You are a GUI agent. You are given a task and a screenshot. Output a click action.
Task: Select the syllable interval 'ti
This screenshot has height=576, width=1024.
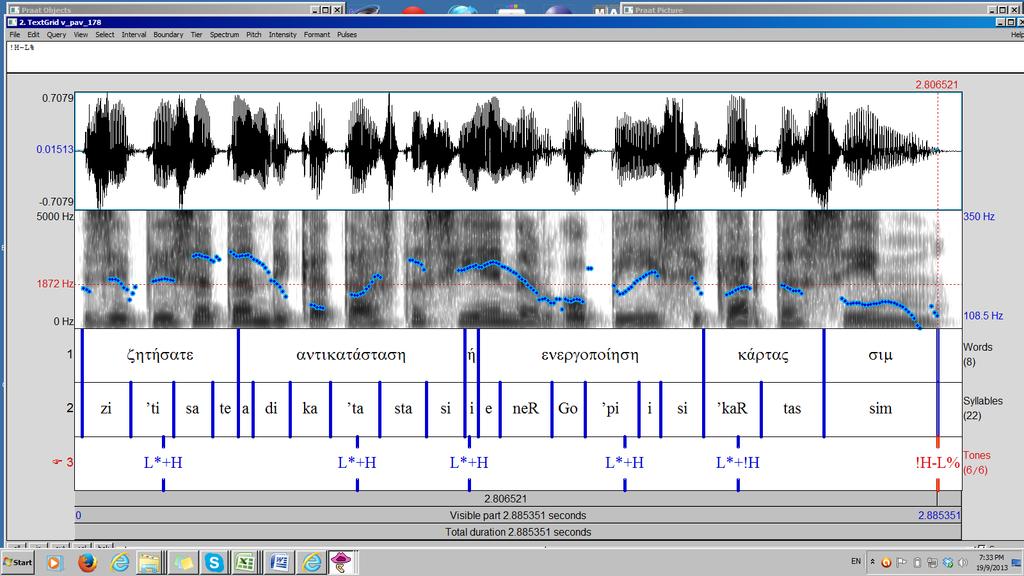[x=152, y=409]
